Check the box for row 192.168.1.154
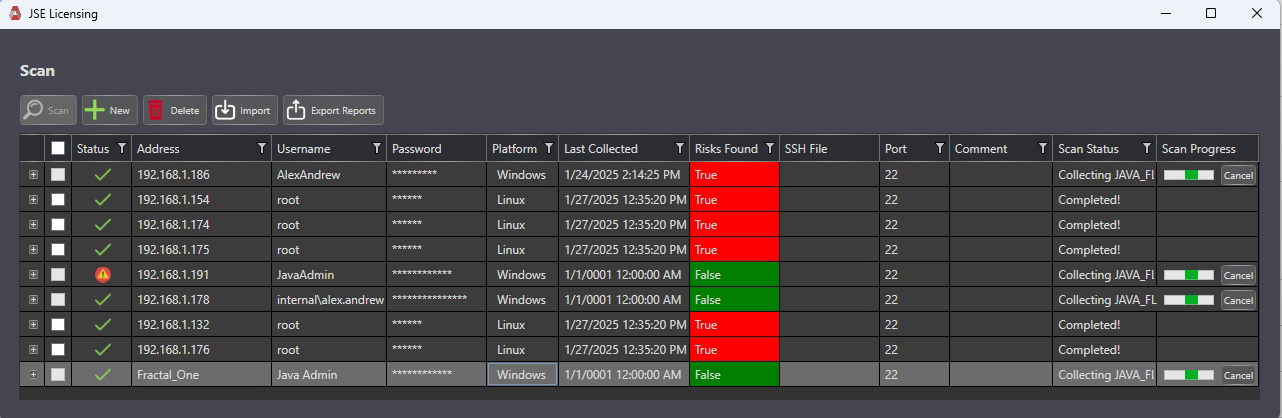Image resolution: width=1282 pixels, height=418 pixels. tap(58, 200)
